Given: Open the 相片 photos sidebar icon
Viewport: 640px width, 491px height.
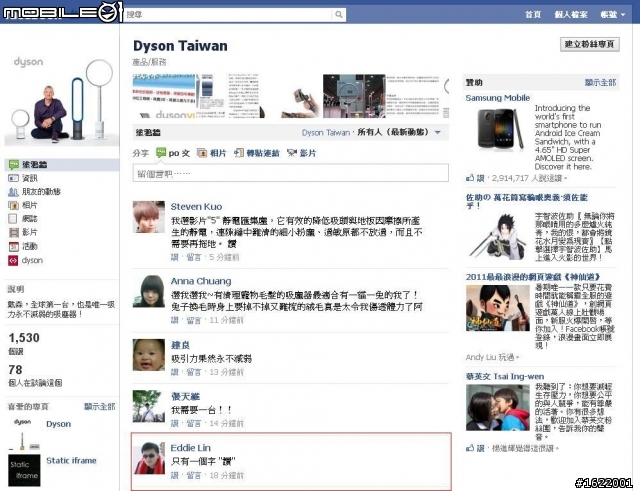Looking at the screenshot, I should (13, 205).
